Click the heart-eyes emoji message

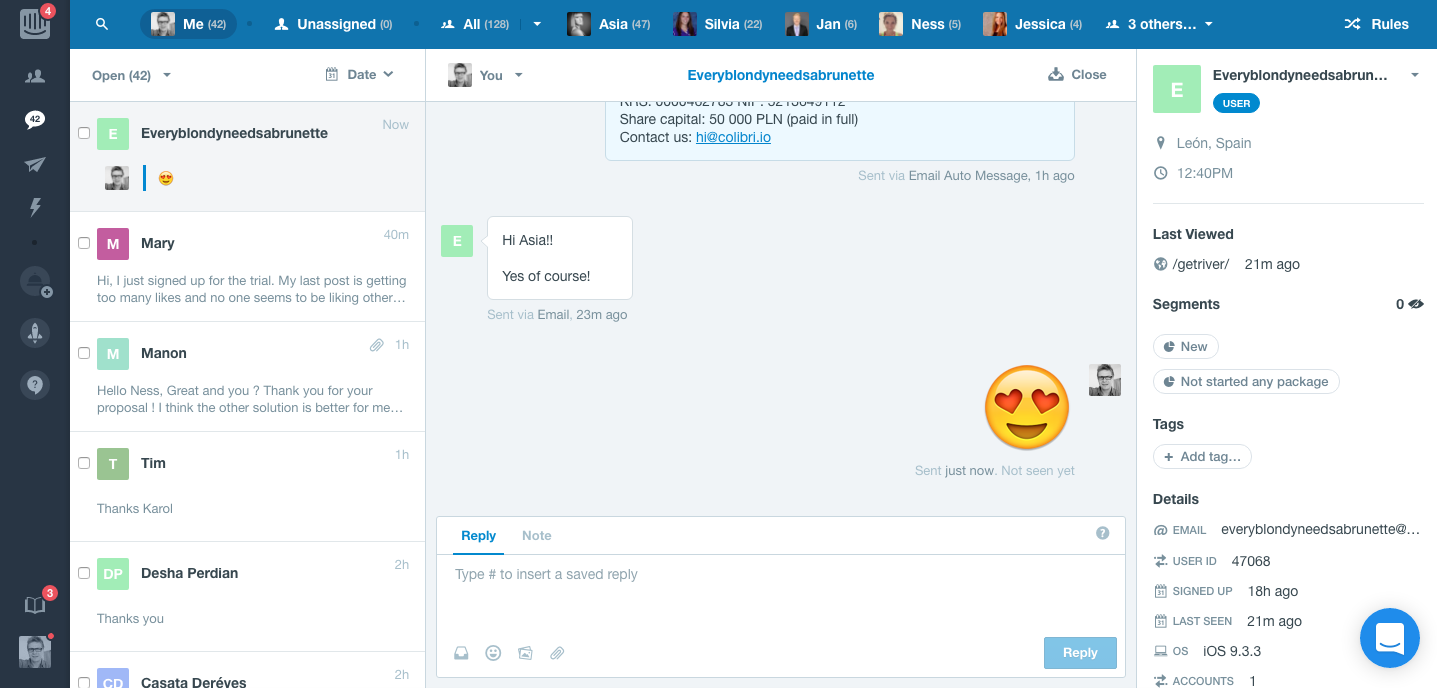[1027, 407]
